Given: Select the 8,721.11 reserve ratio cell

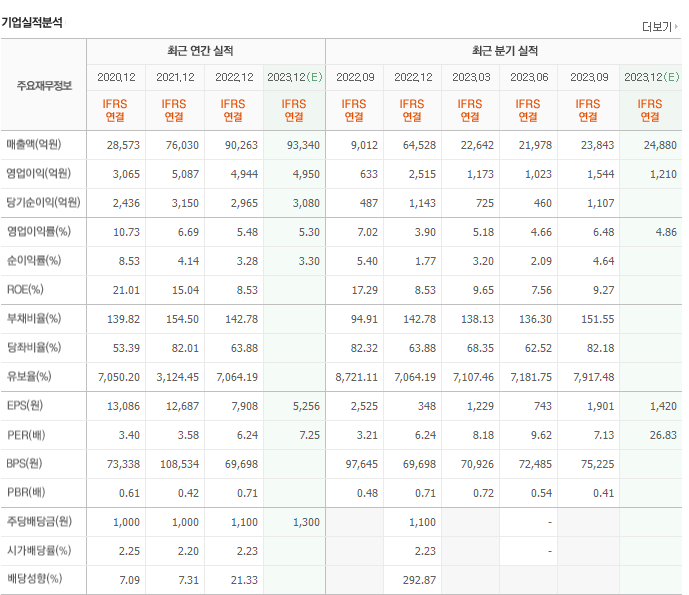Looking at the screenshot, I should [356, 377].
